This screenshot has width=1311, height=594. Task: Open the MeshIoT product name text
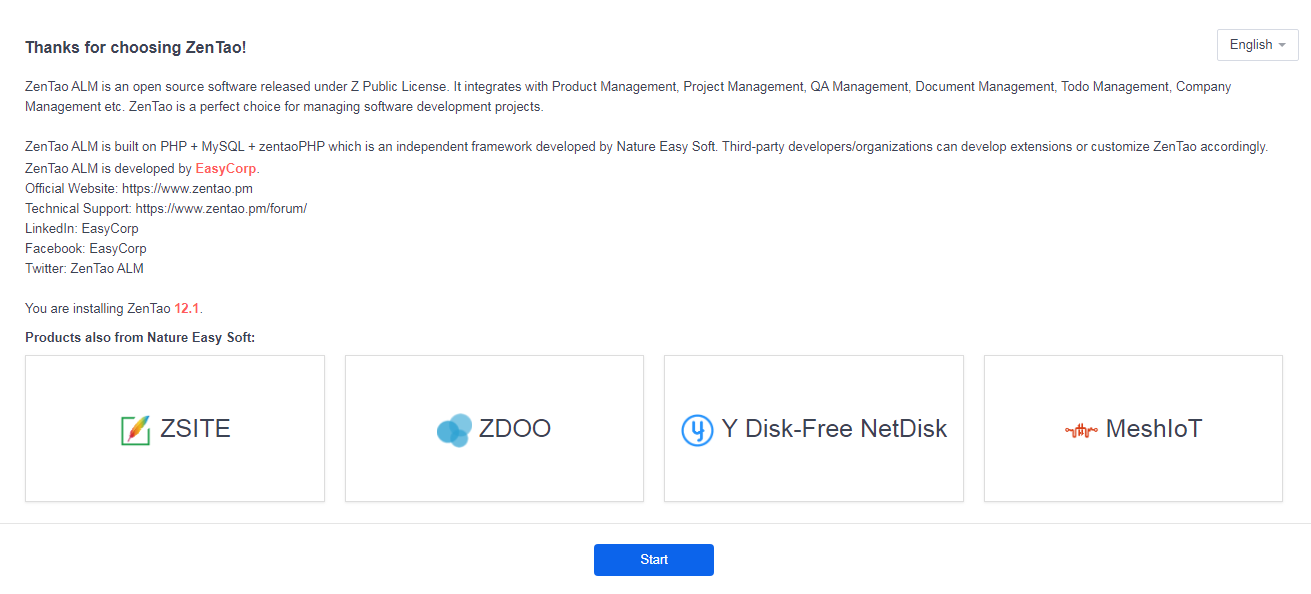pos(1154,429)
